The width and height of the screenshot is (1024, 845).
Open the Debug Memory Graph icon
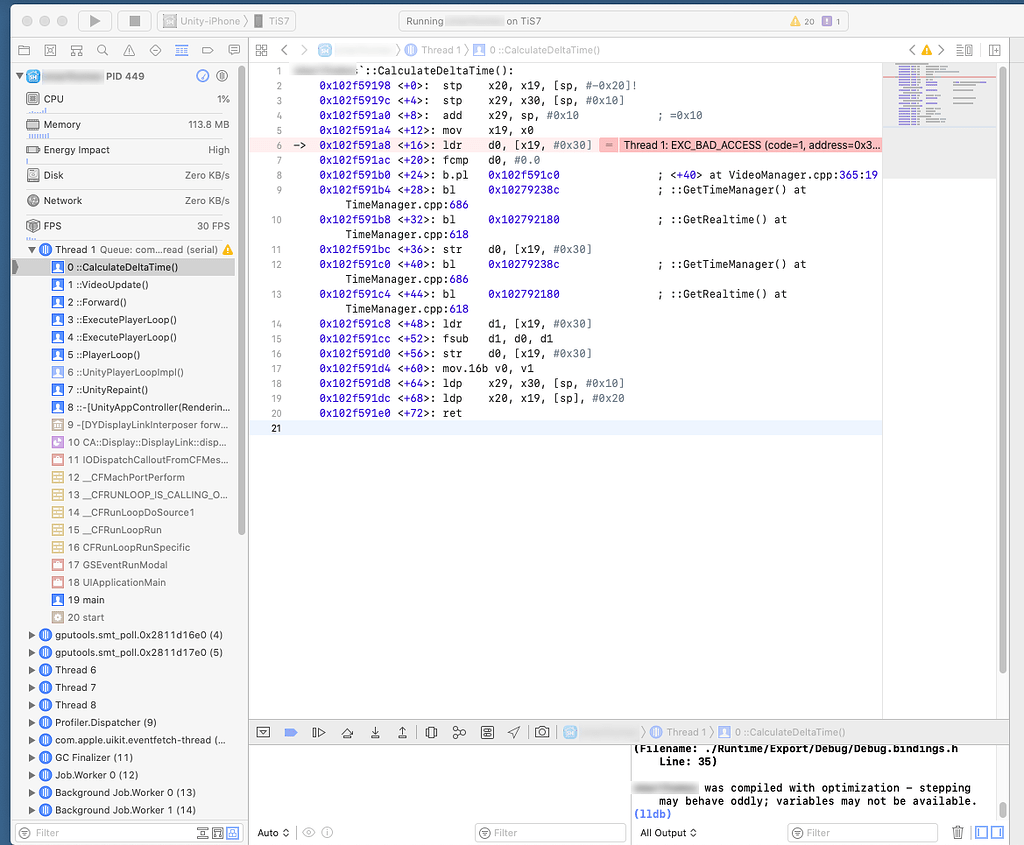click(458, 732)
